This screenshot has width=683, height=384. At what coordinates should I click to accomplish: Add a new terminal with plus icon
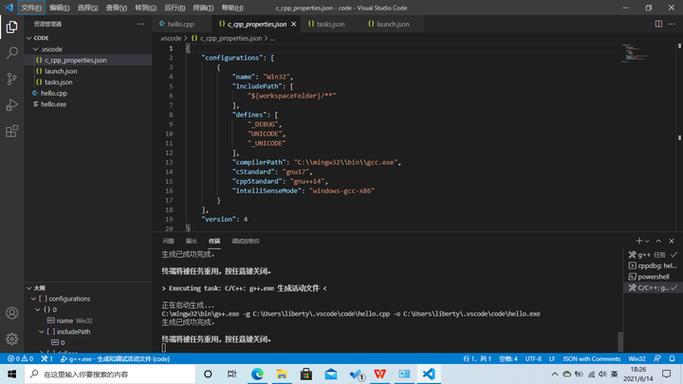coord(639,241)
